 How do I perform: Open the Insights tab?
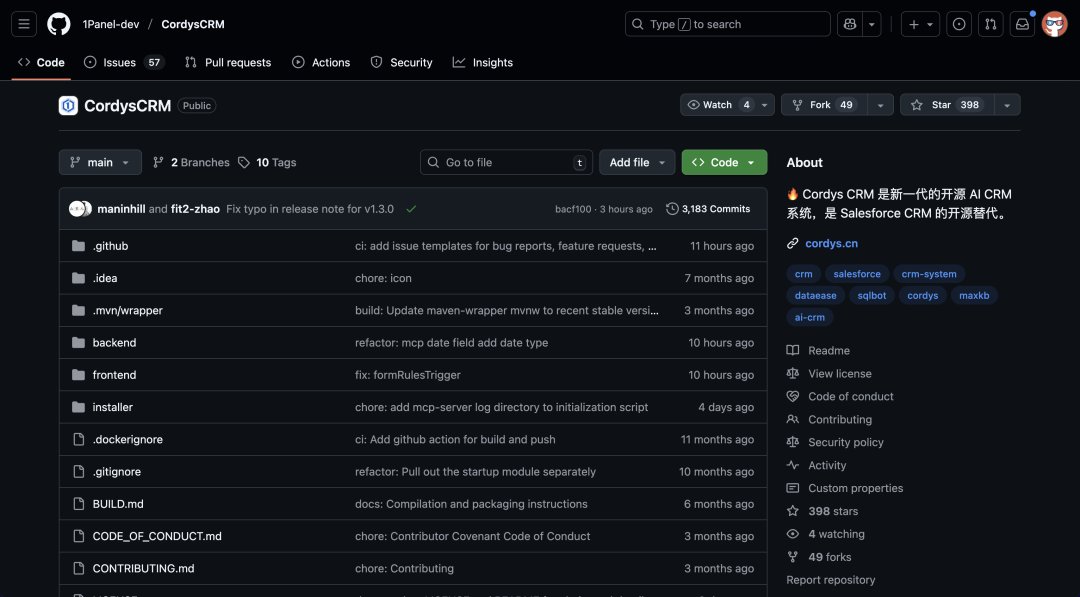(x=482, y=62)
